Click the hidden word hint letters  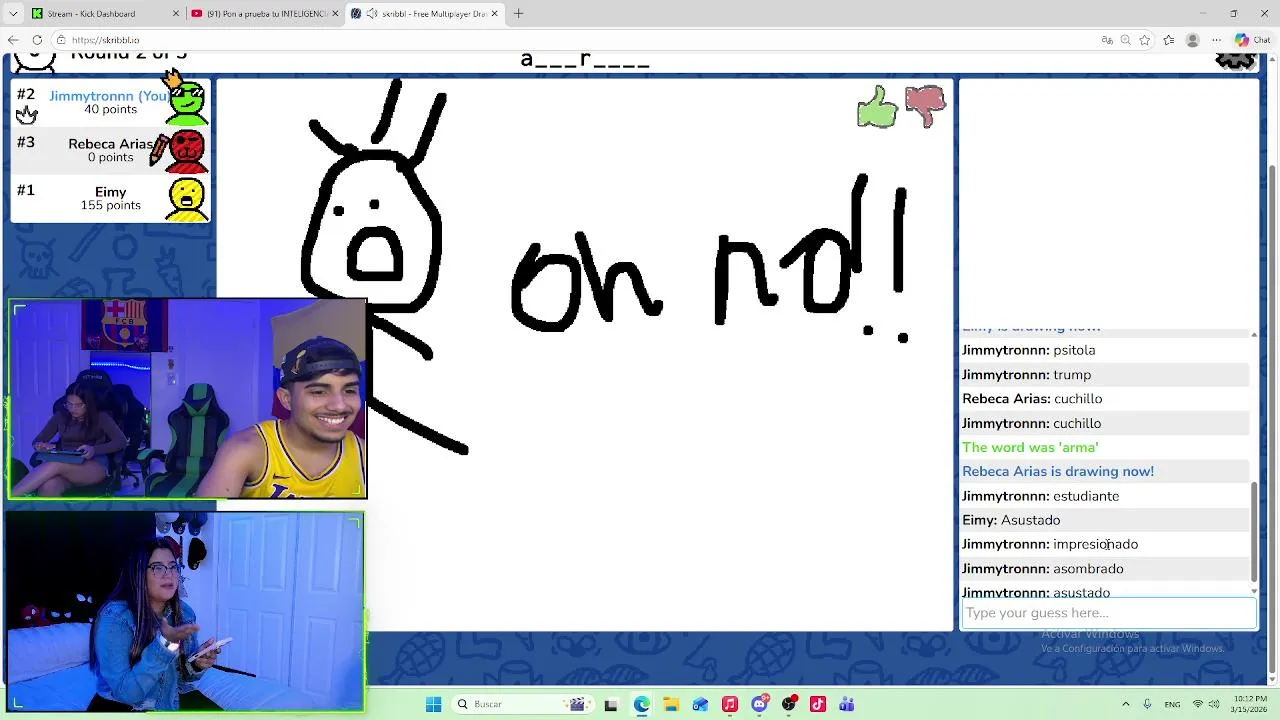(585, 59)
